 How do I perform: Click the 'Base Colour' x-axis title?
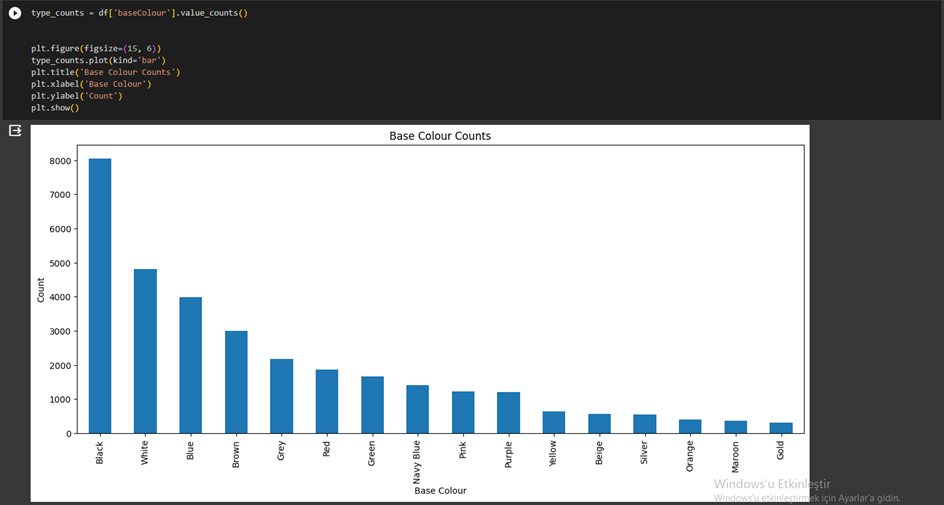tap(440, 491)
